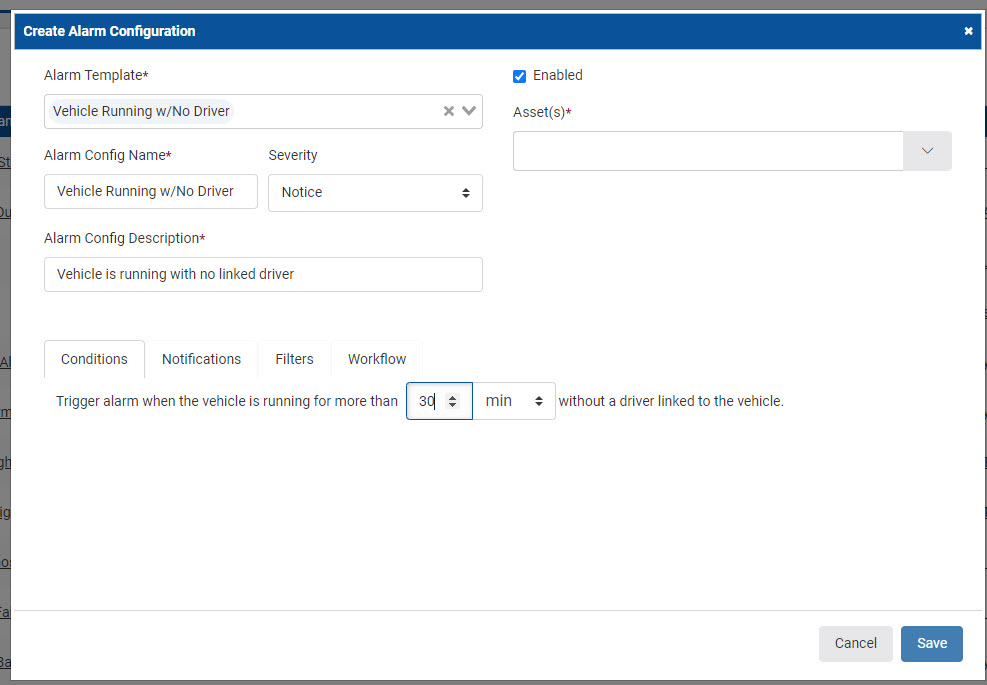The width and height of the screenshot is (987, 685).
Task: Close the Create Alarm Configuration dialog
Action: coord(968,31)
